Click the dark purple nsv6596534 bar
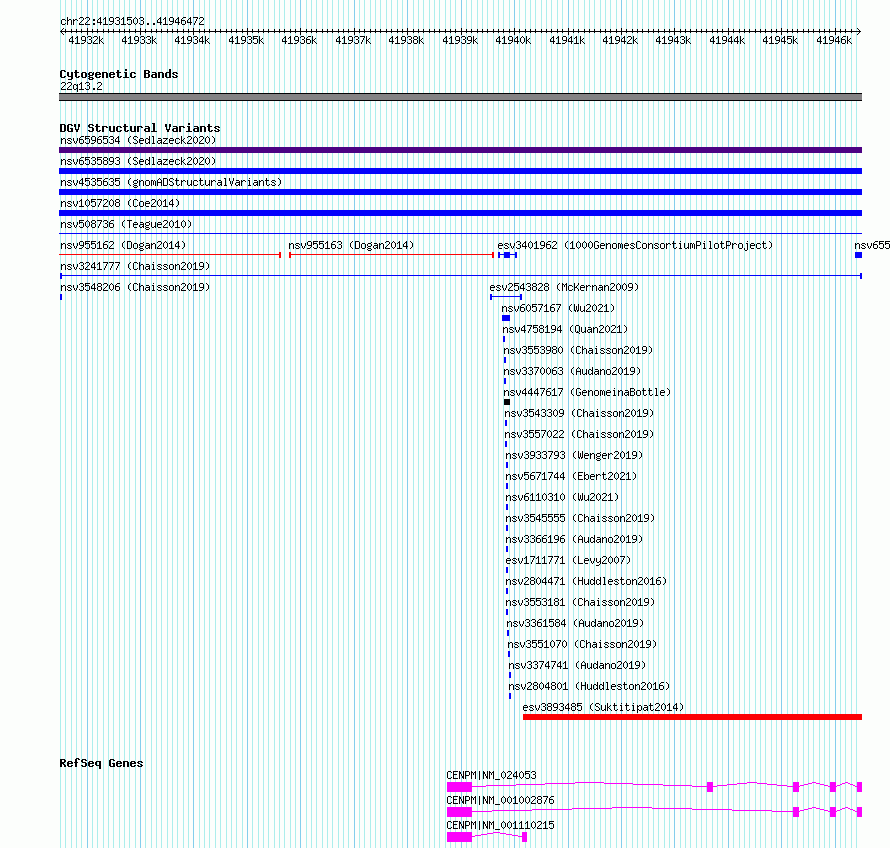The image size is (890, 848). coord(460,150)
